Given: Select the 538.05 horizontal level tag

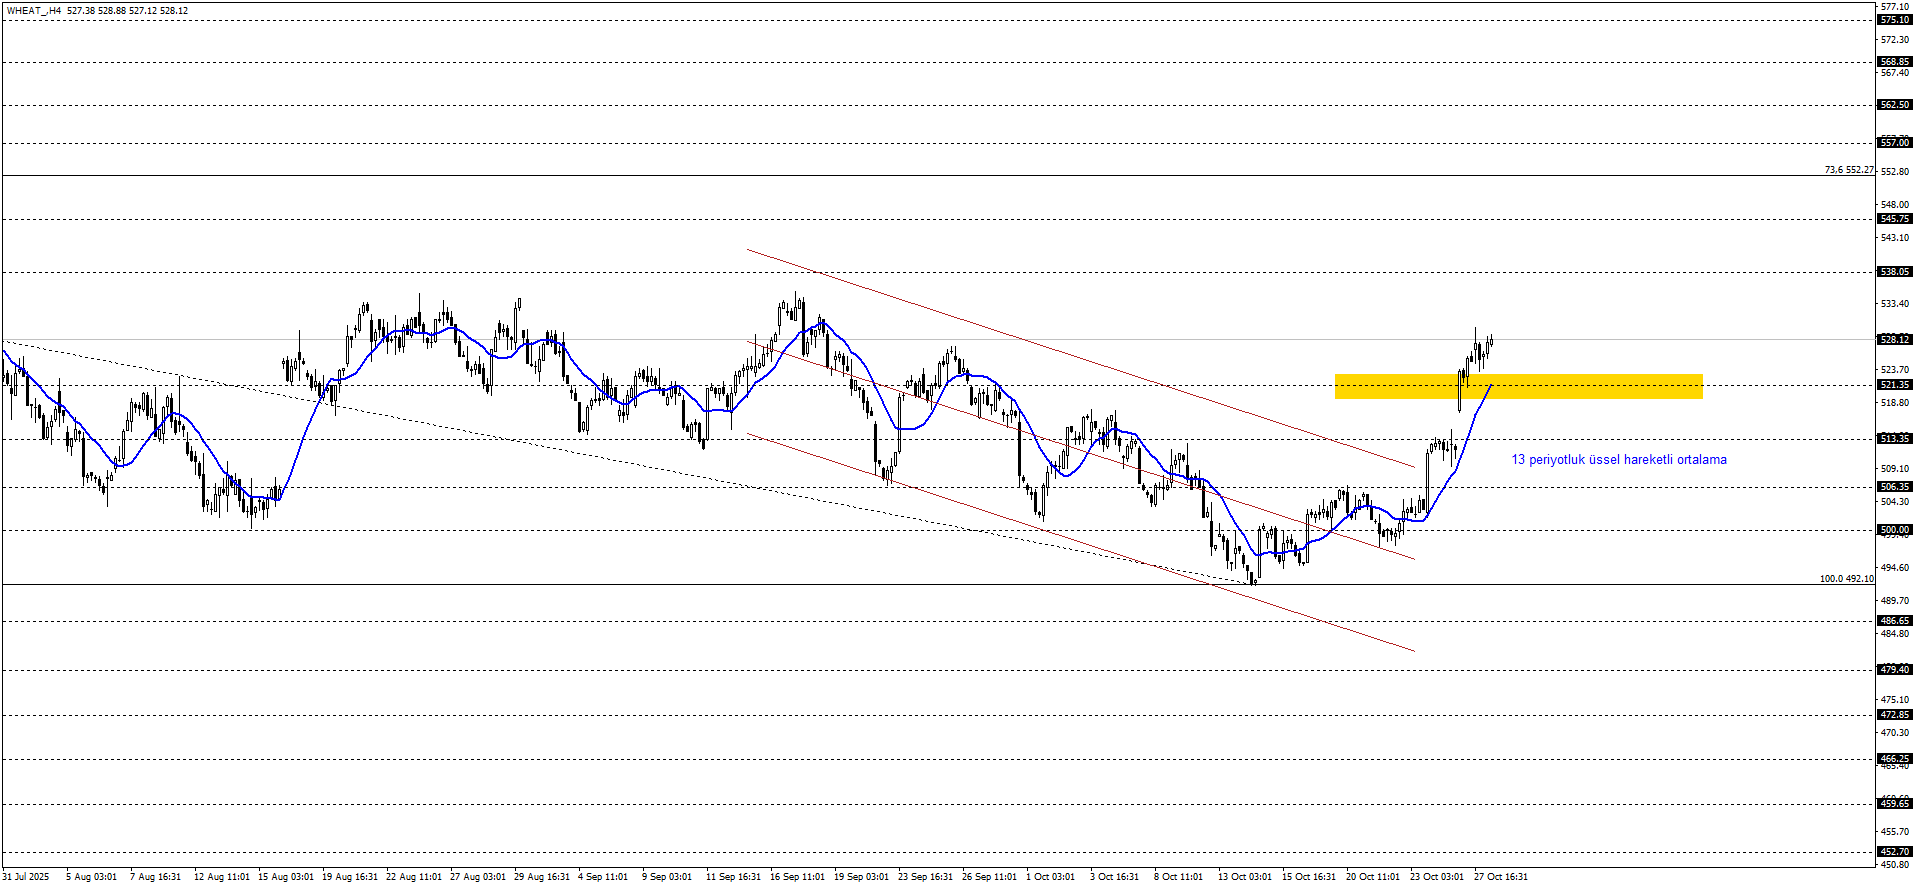Looking at the screenshot, I should tap(1895, 272).
